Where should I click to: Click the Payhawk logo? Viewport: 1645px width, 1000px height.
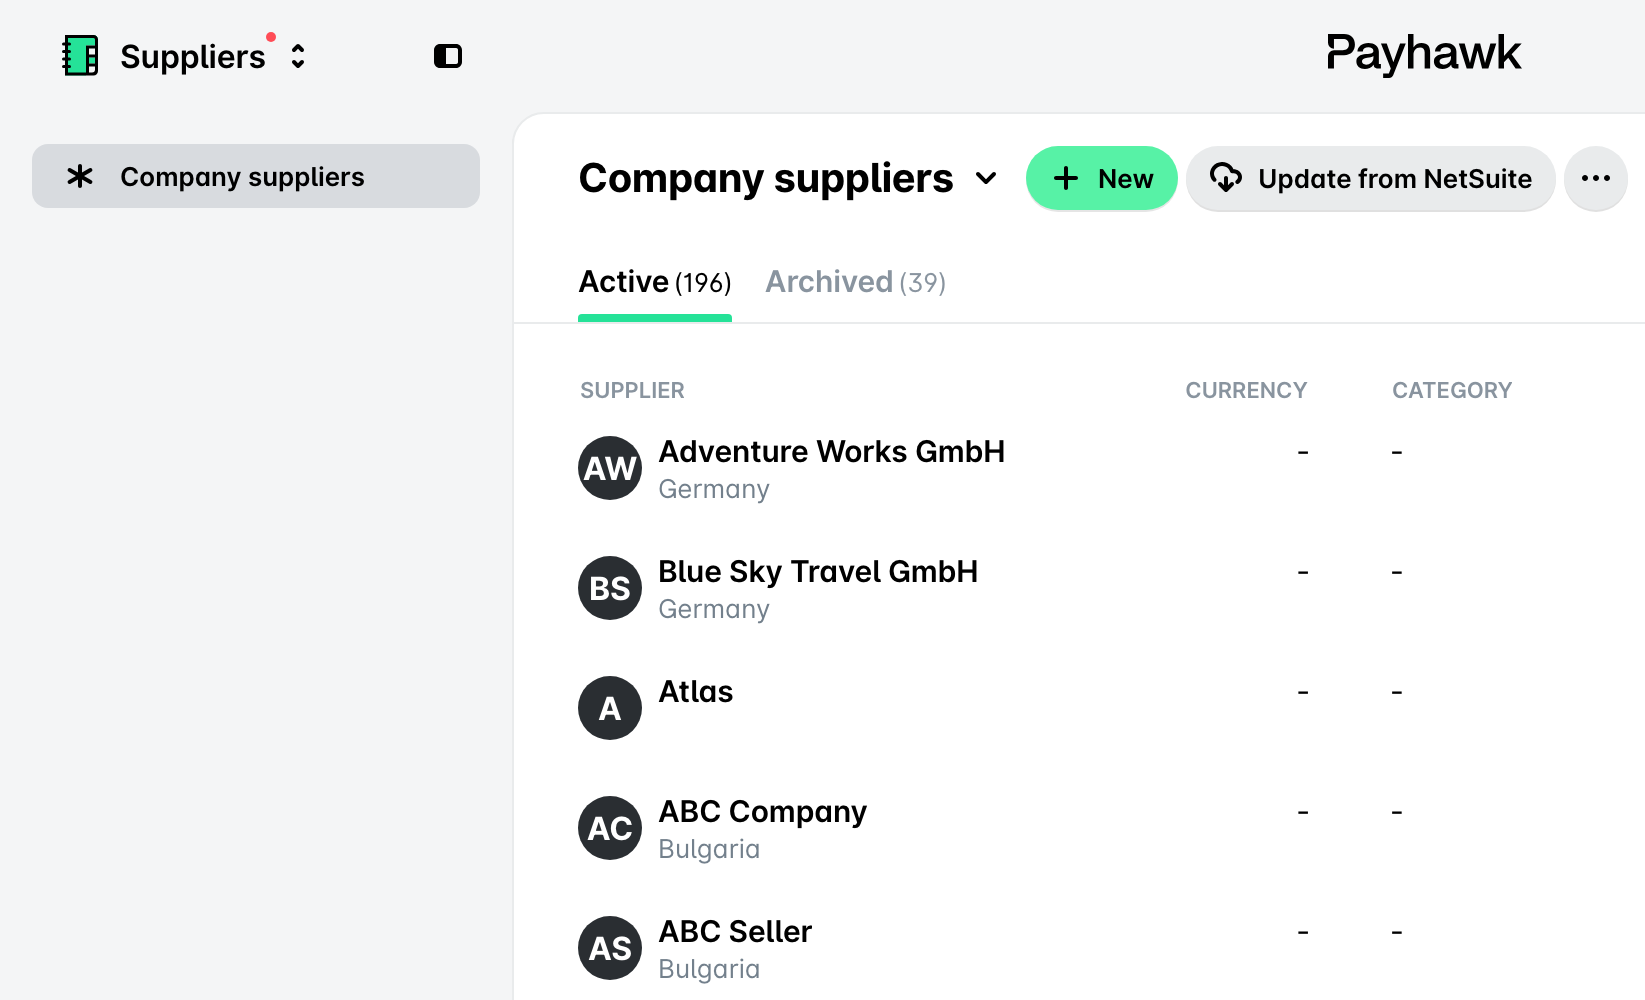coord(1423,54)
